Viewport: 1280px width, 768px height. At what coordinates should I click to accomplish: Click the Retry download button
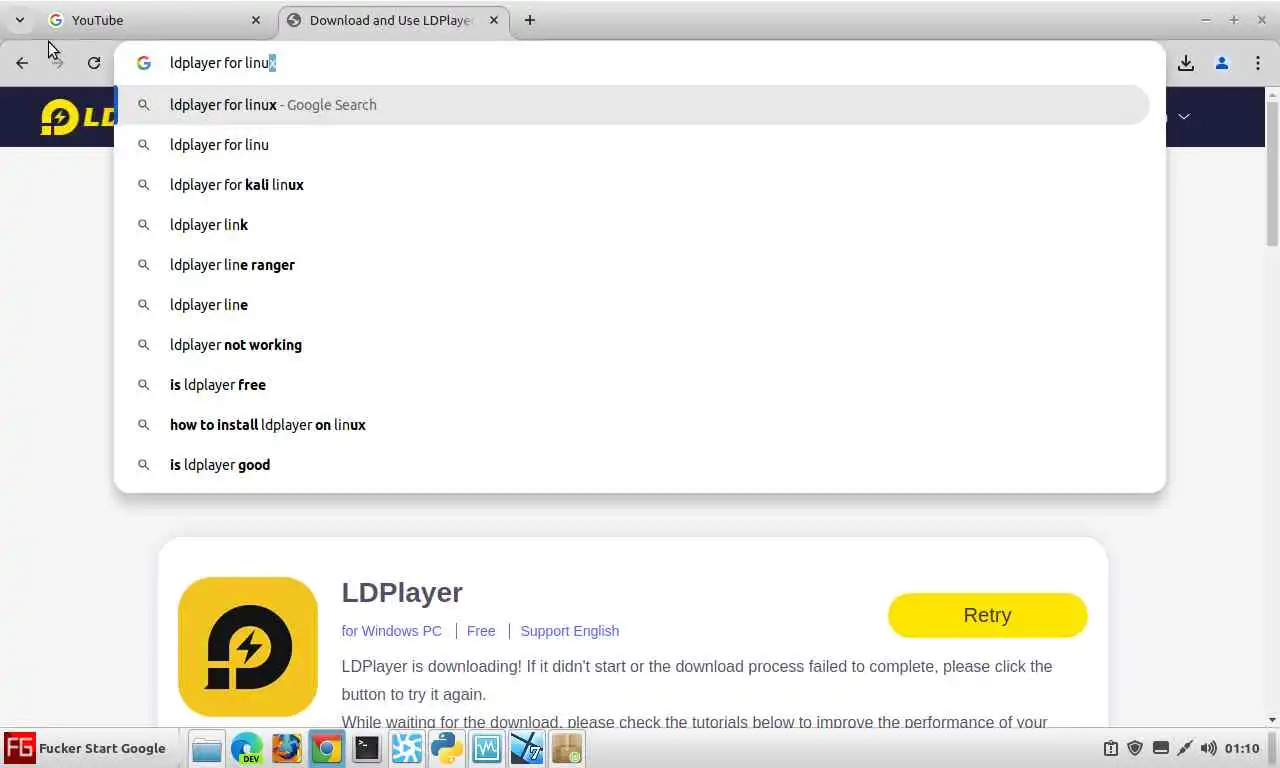click(987, 615)
